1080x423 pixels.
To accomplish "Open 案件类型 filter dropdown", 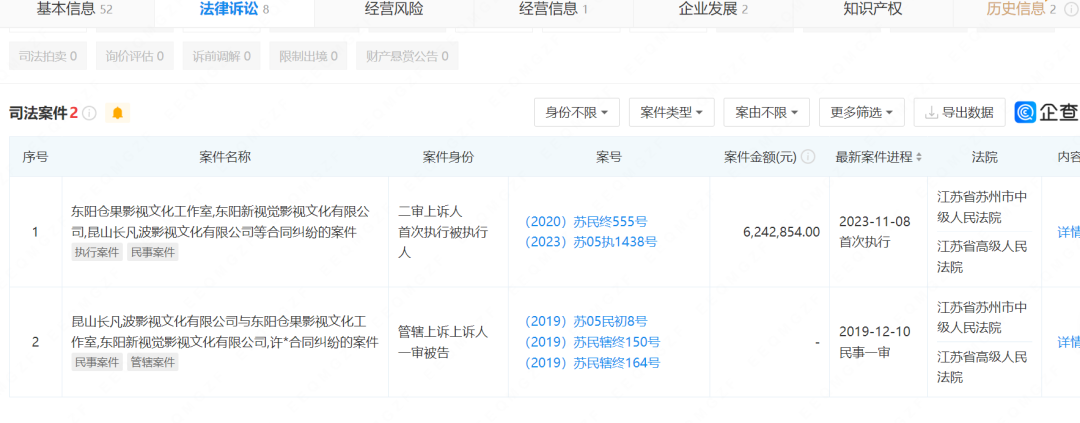I will point(672,112).
